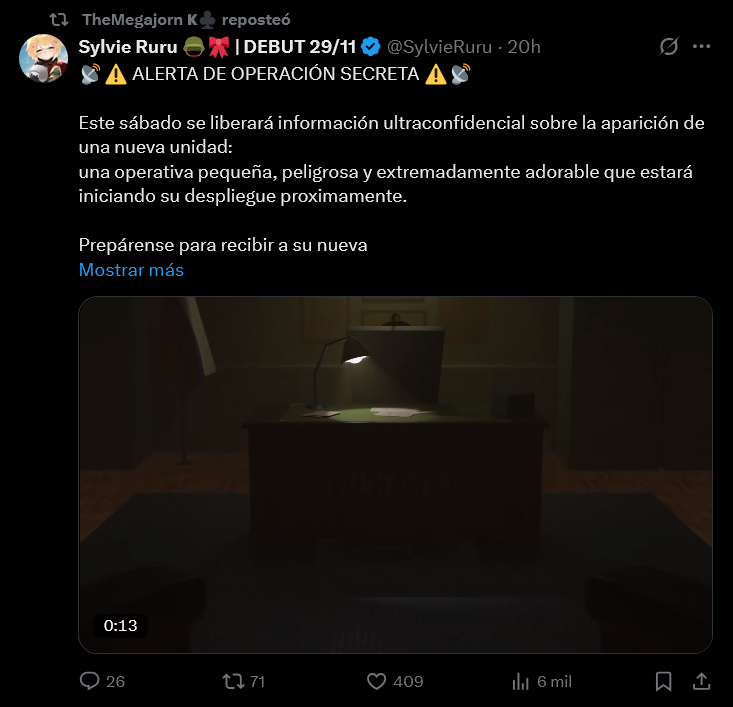Screen dimensions: 733x707
Task: Bookmark this post
Action: pos(663,681)
